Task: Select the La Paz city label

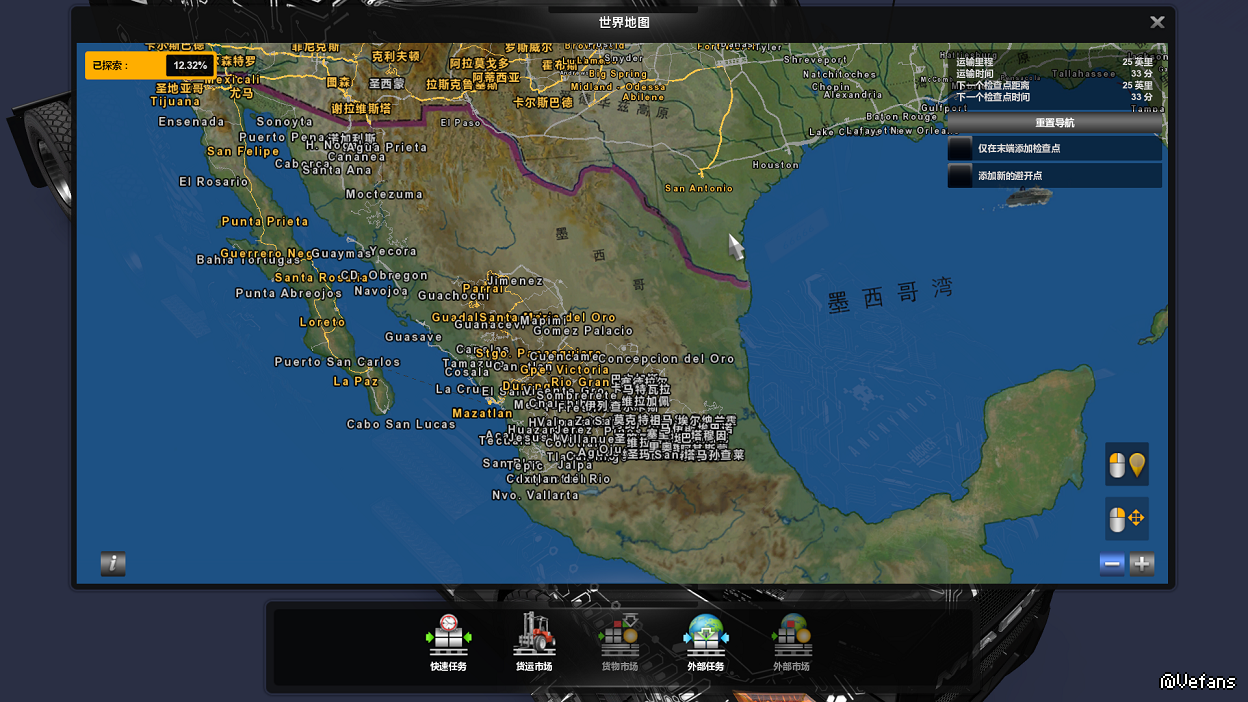Action: 356,382
